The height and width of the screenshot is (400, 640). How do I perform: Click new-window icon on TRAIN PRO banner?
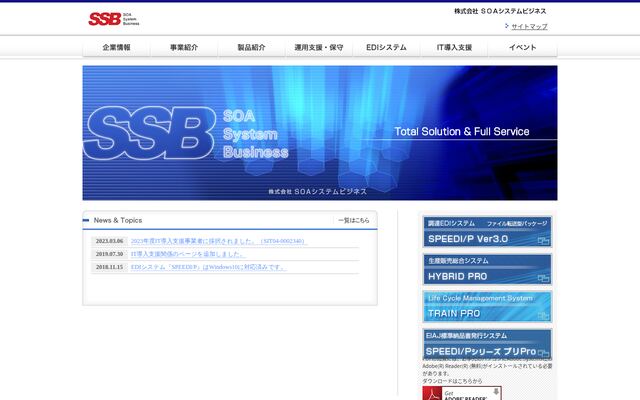point(543,316)
